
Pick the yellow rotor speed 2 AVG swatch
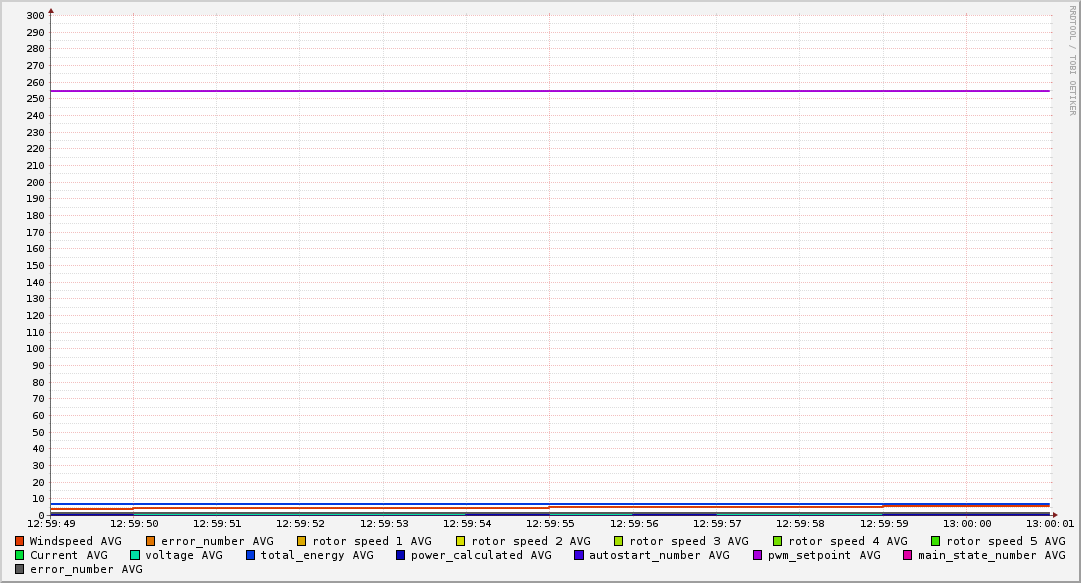coord(461,541)
